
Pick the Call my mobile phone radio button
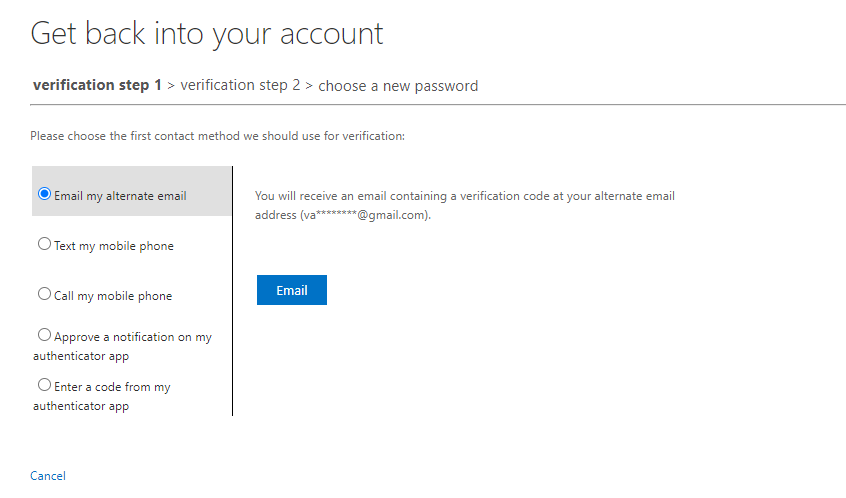pos(44,294)
